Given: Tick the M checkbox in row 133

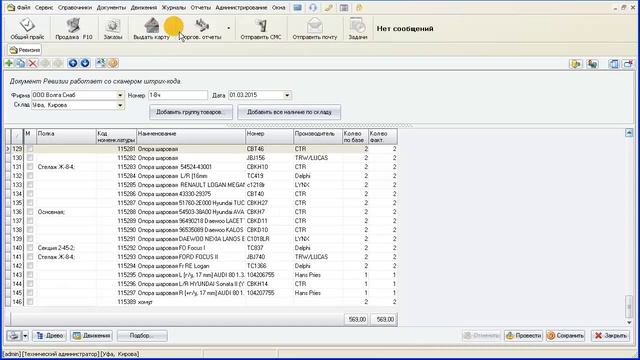Looking at the screenshot, I should coord(30,185).
